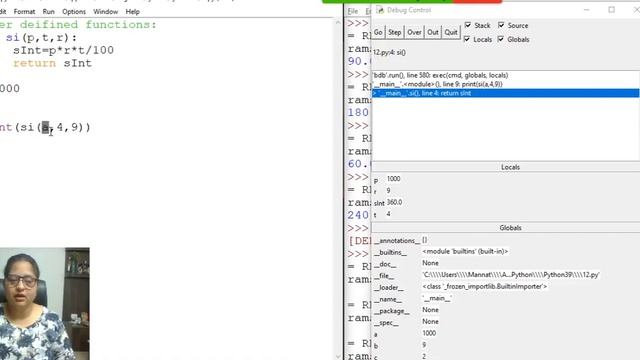Click the editor scrollbar up arrow

point(338,23)
